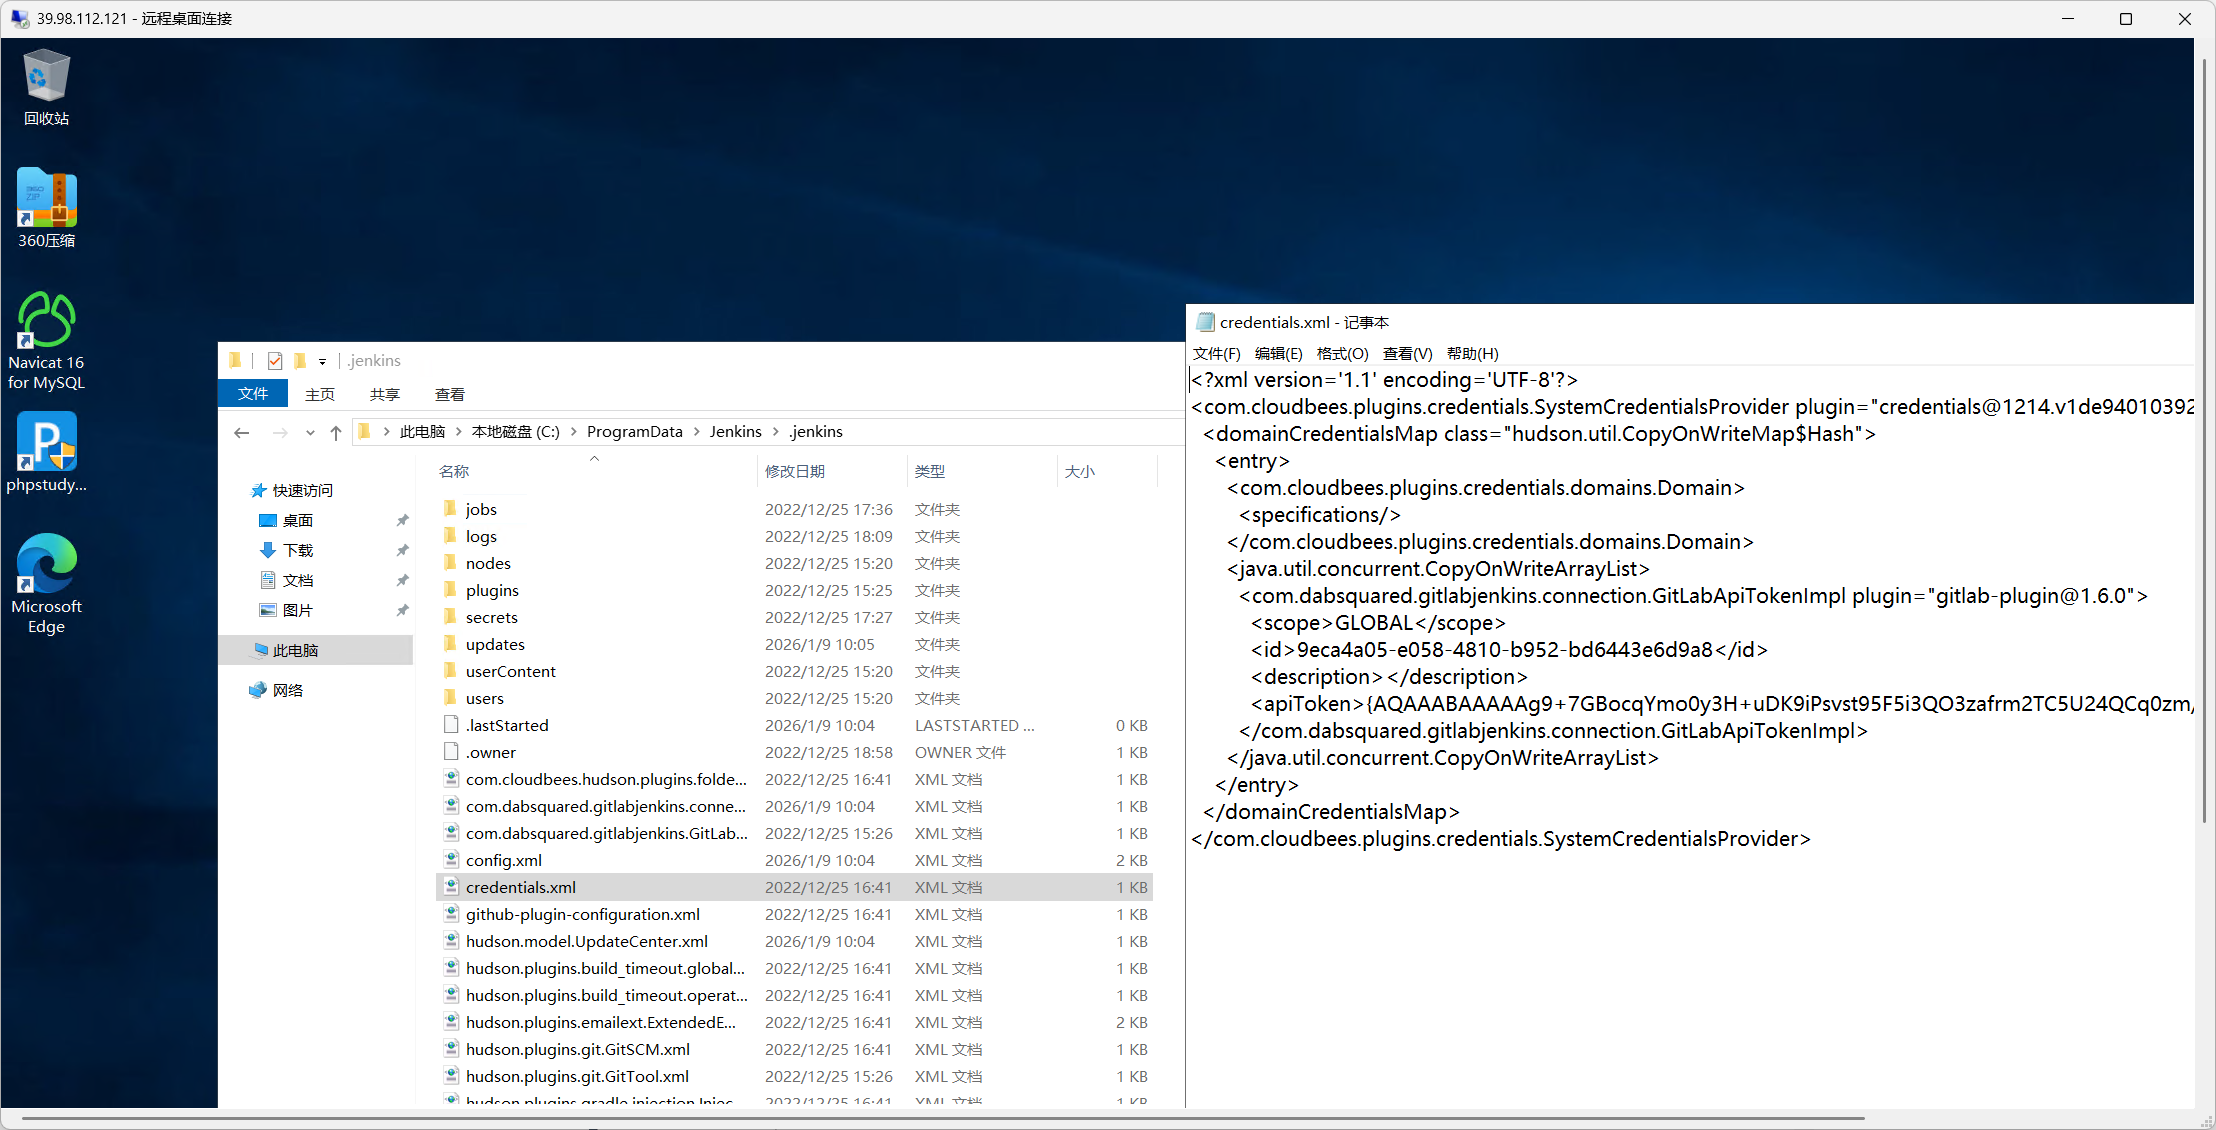The height and width of the screenshot is (1130, 2216).
Task: Select 此电脑 in the navigation pane
Action: tap(295, 650)
